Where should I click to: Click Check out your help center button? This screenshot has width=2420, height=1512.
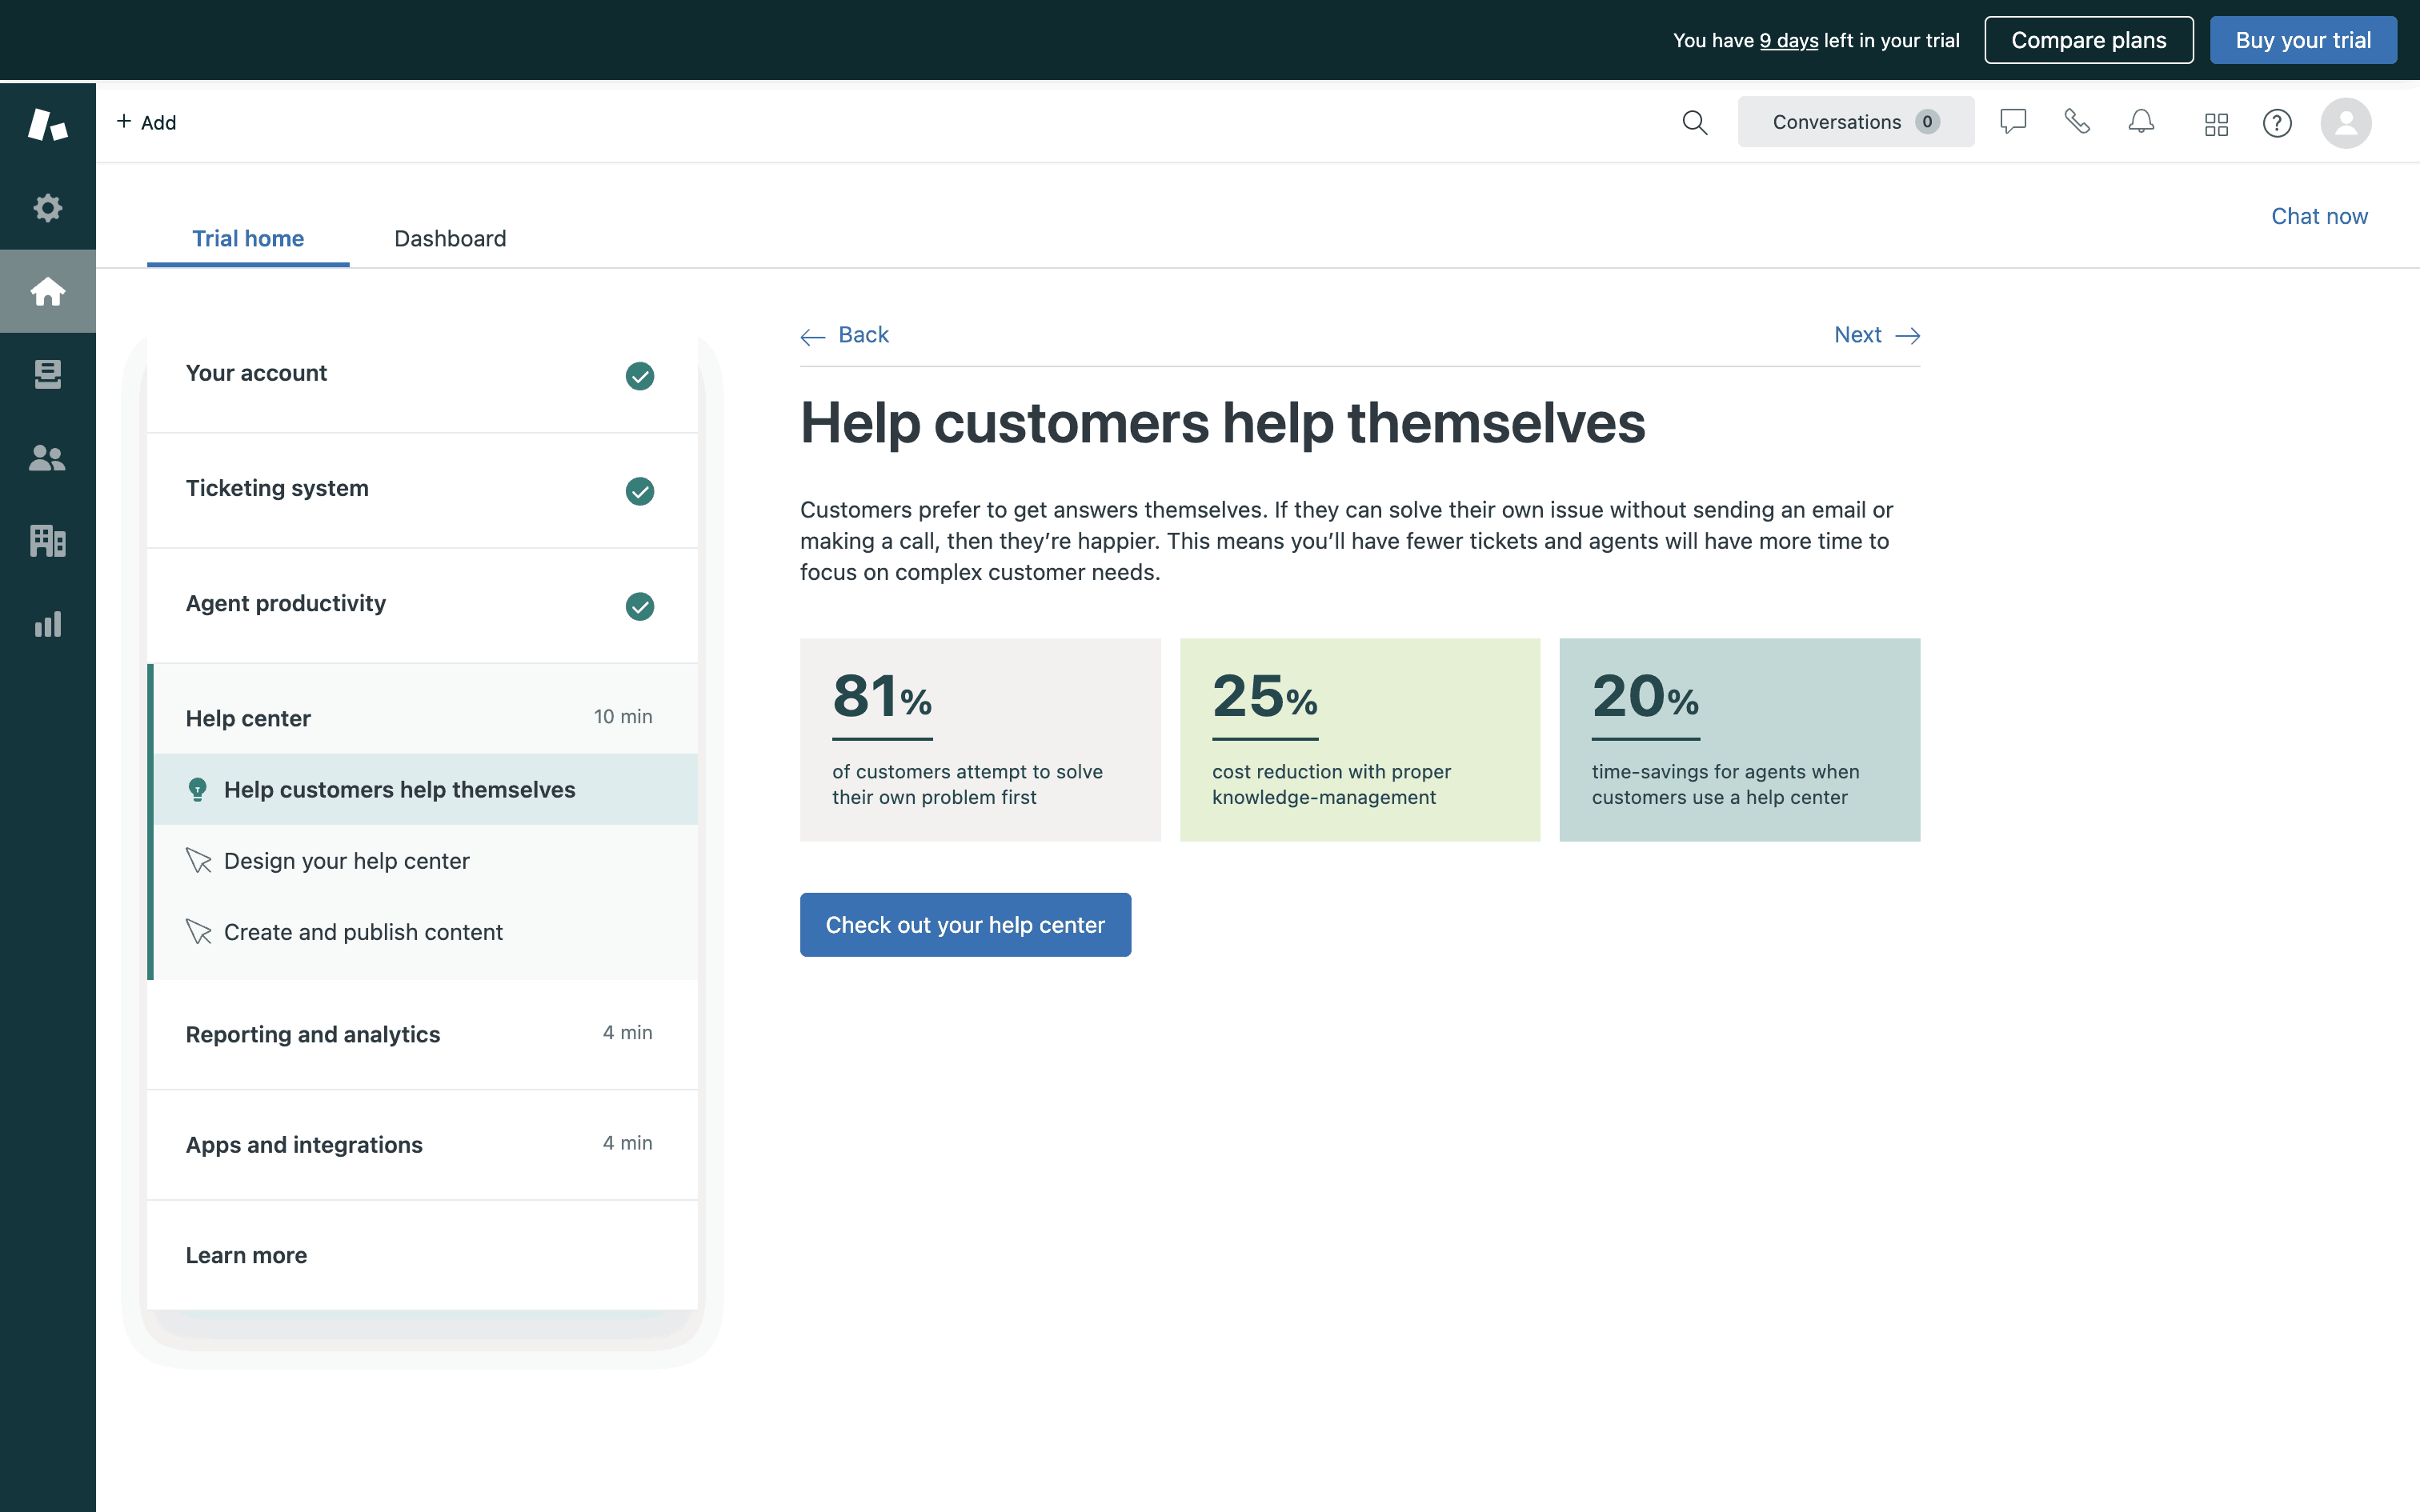[x=965, y=925]
